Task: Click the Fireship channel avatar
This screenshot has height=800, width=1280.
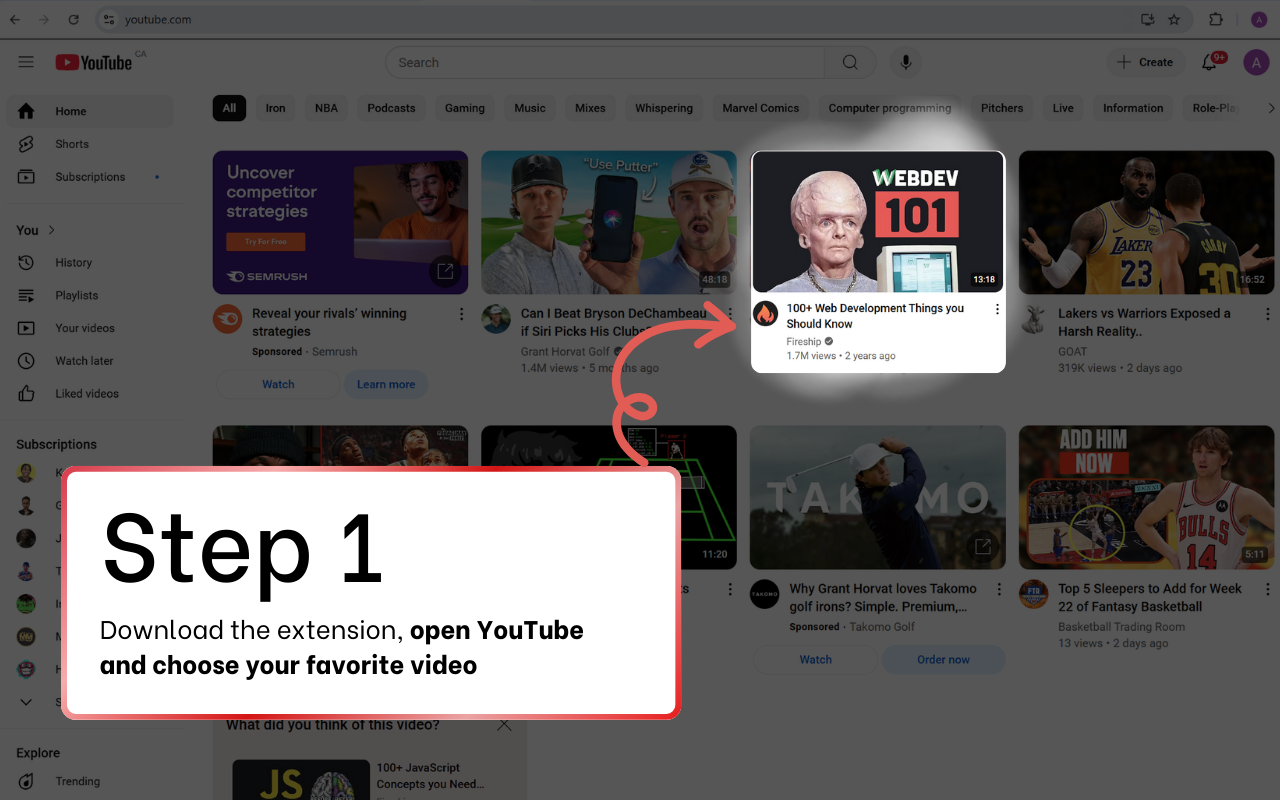Action: pos(765,313)
